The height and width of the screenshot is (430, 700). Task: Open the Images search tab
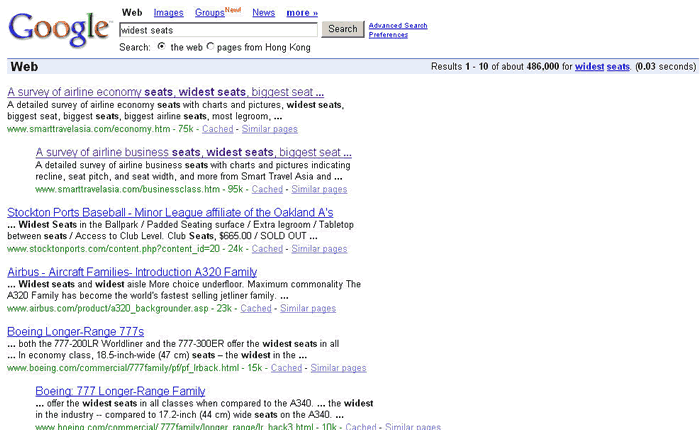tap(168, 13)
